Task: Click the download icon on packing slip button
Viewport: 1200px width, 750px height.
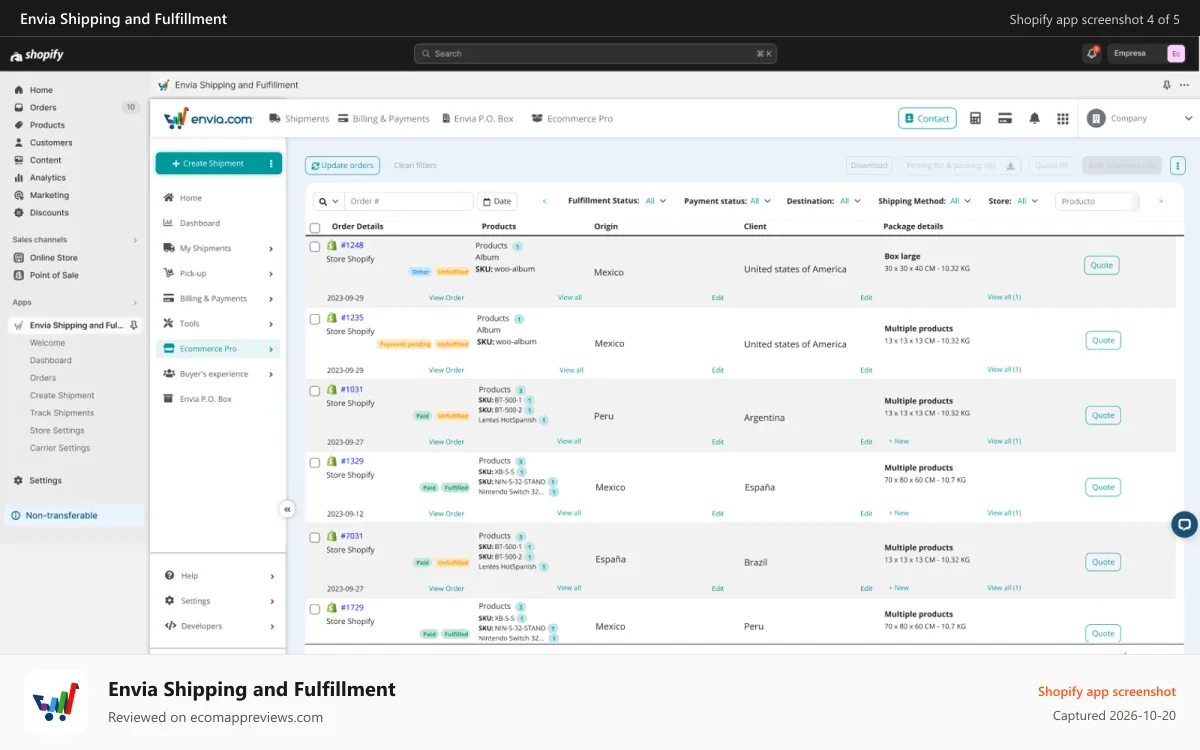Action: [x=1010, y=165]
